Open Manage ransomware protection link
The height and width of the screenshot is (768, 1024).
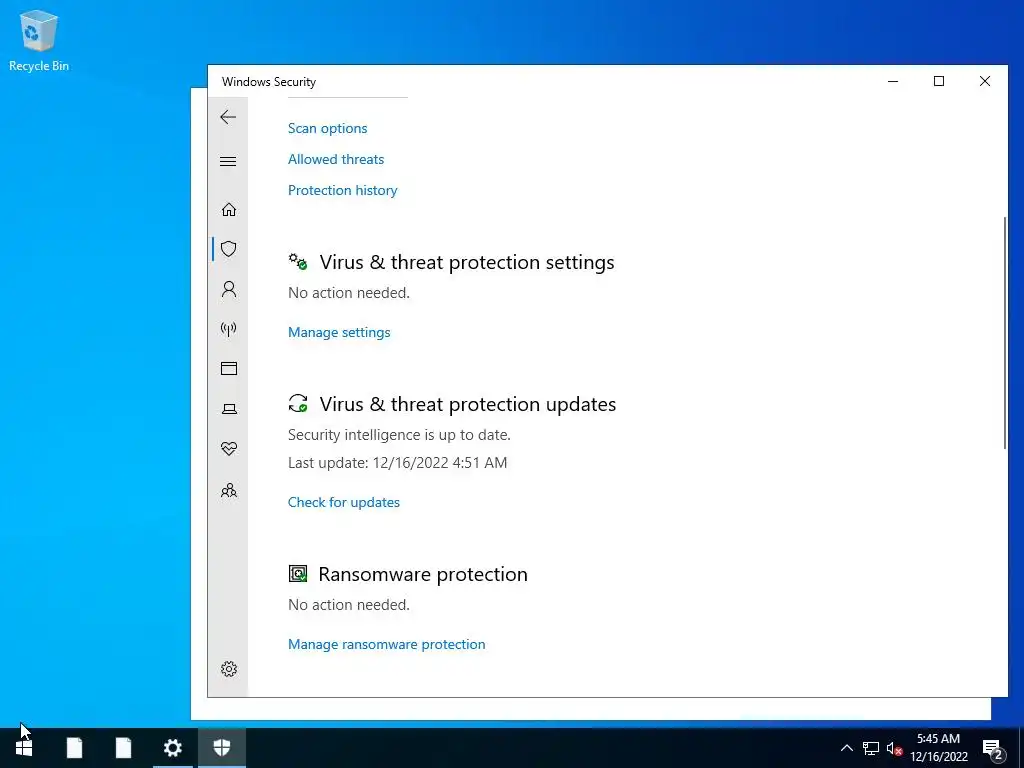387,645
